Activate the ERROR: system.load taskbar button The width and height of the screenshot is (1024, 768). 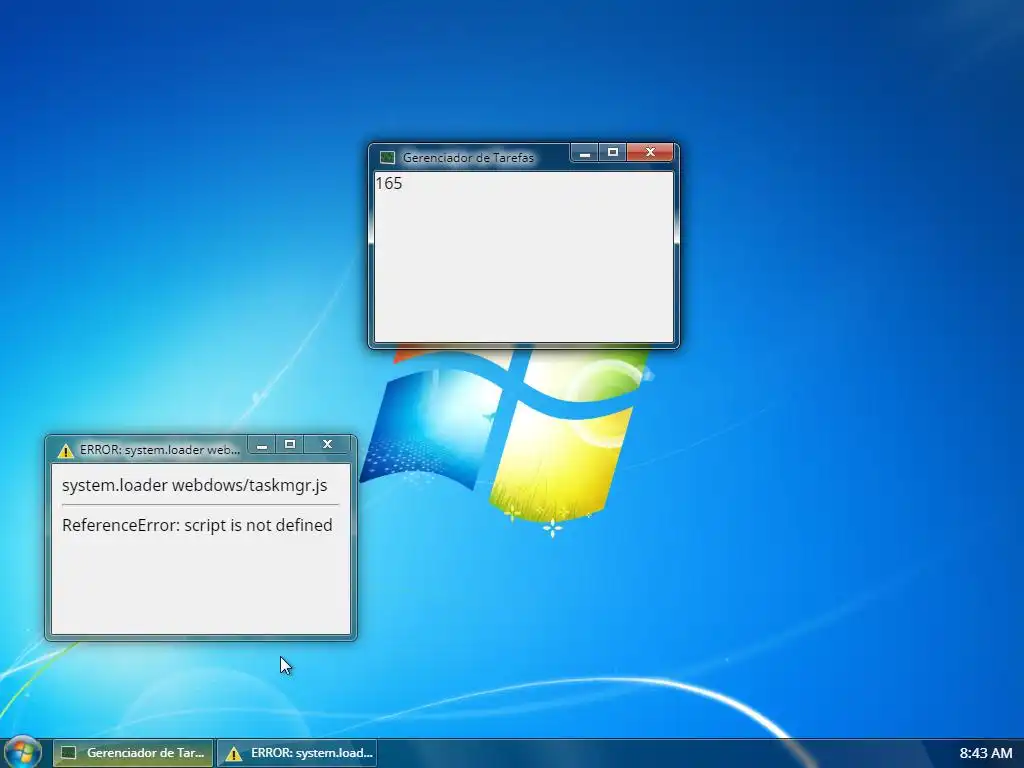click(299, 753)
